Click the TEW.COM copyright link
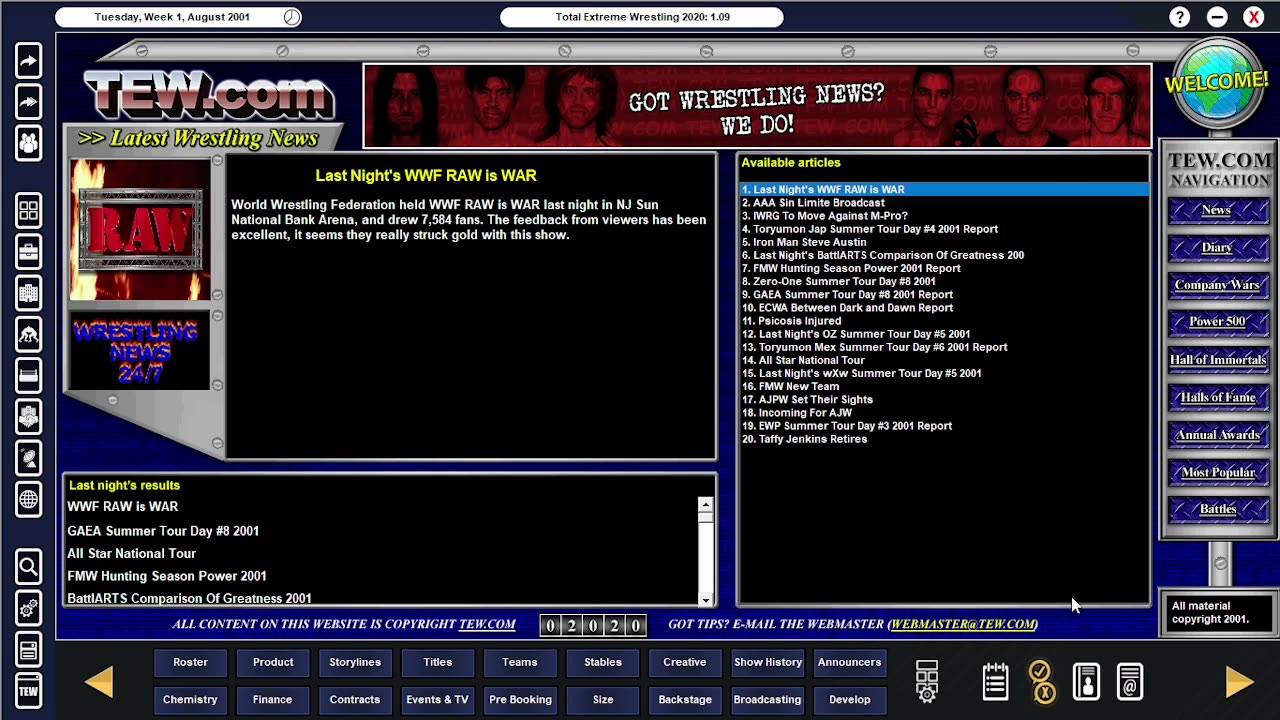This screenshot has height=720, width=1280. point(487,624)
